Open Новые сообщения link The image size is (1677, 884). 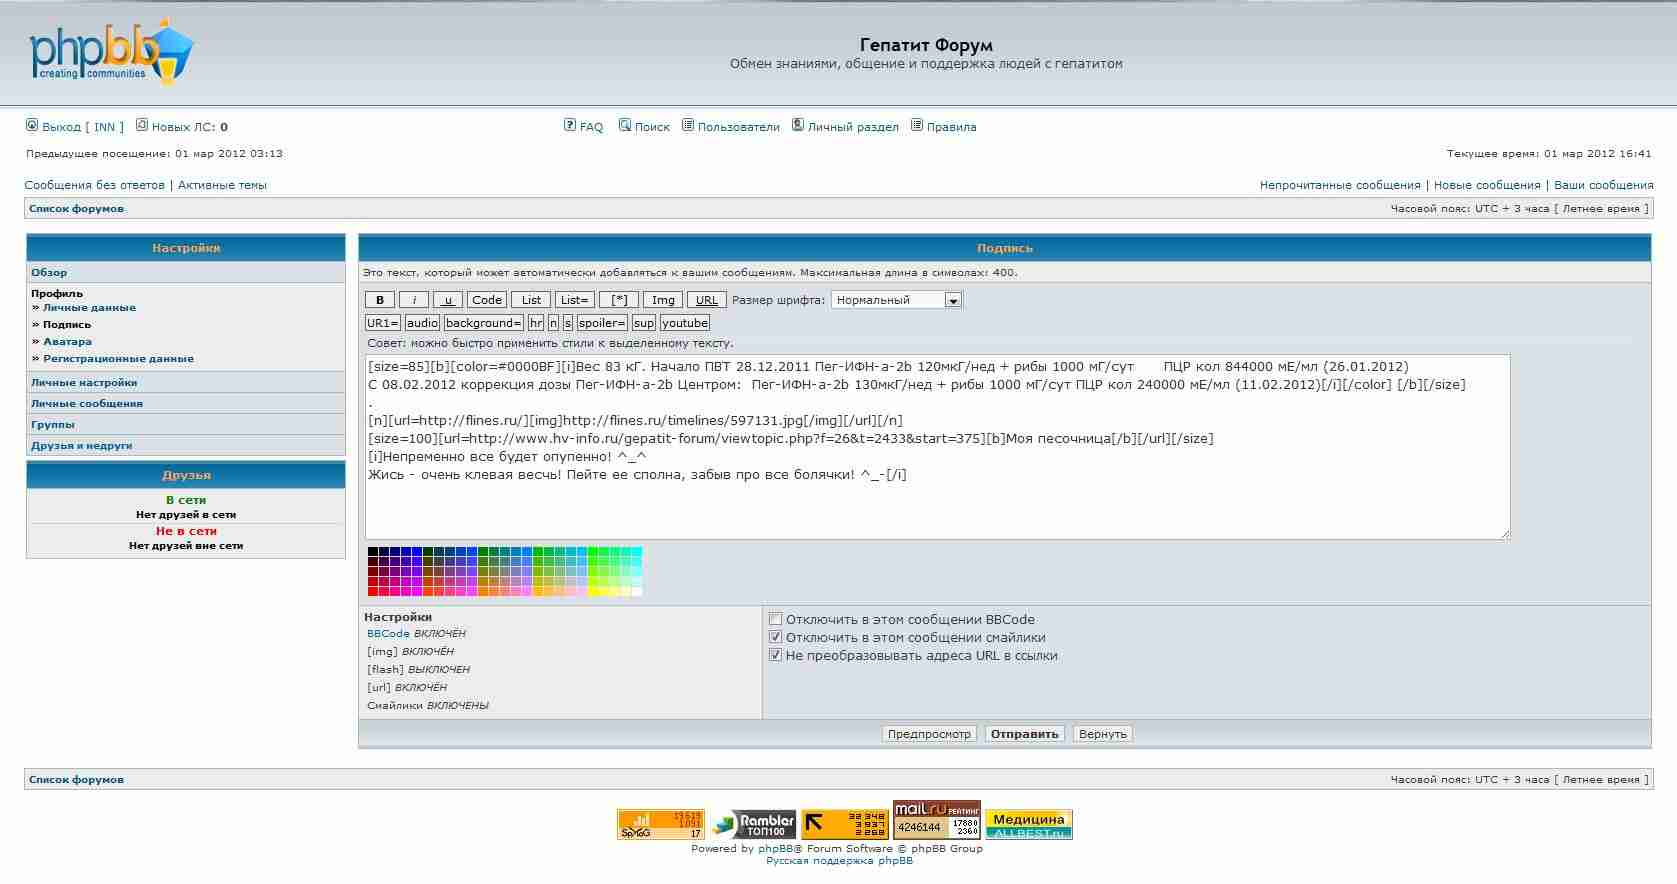pyautogui.click(x=1487, y=185)
